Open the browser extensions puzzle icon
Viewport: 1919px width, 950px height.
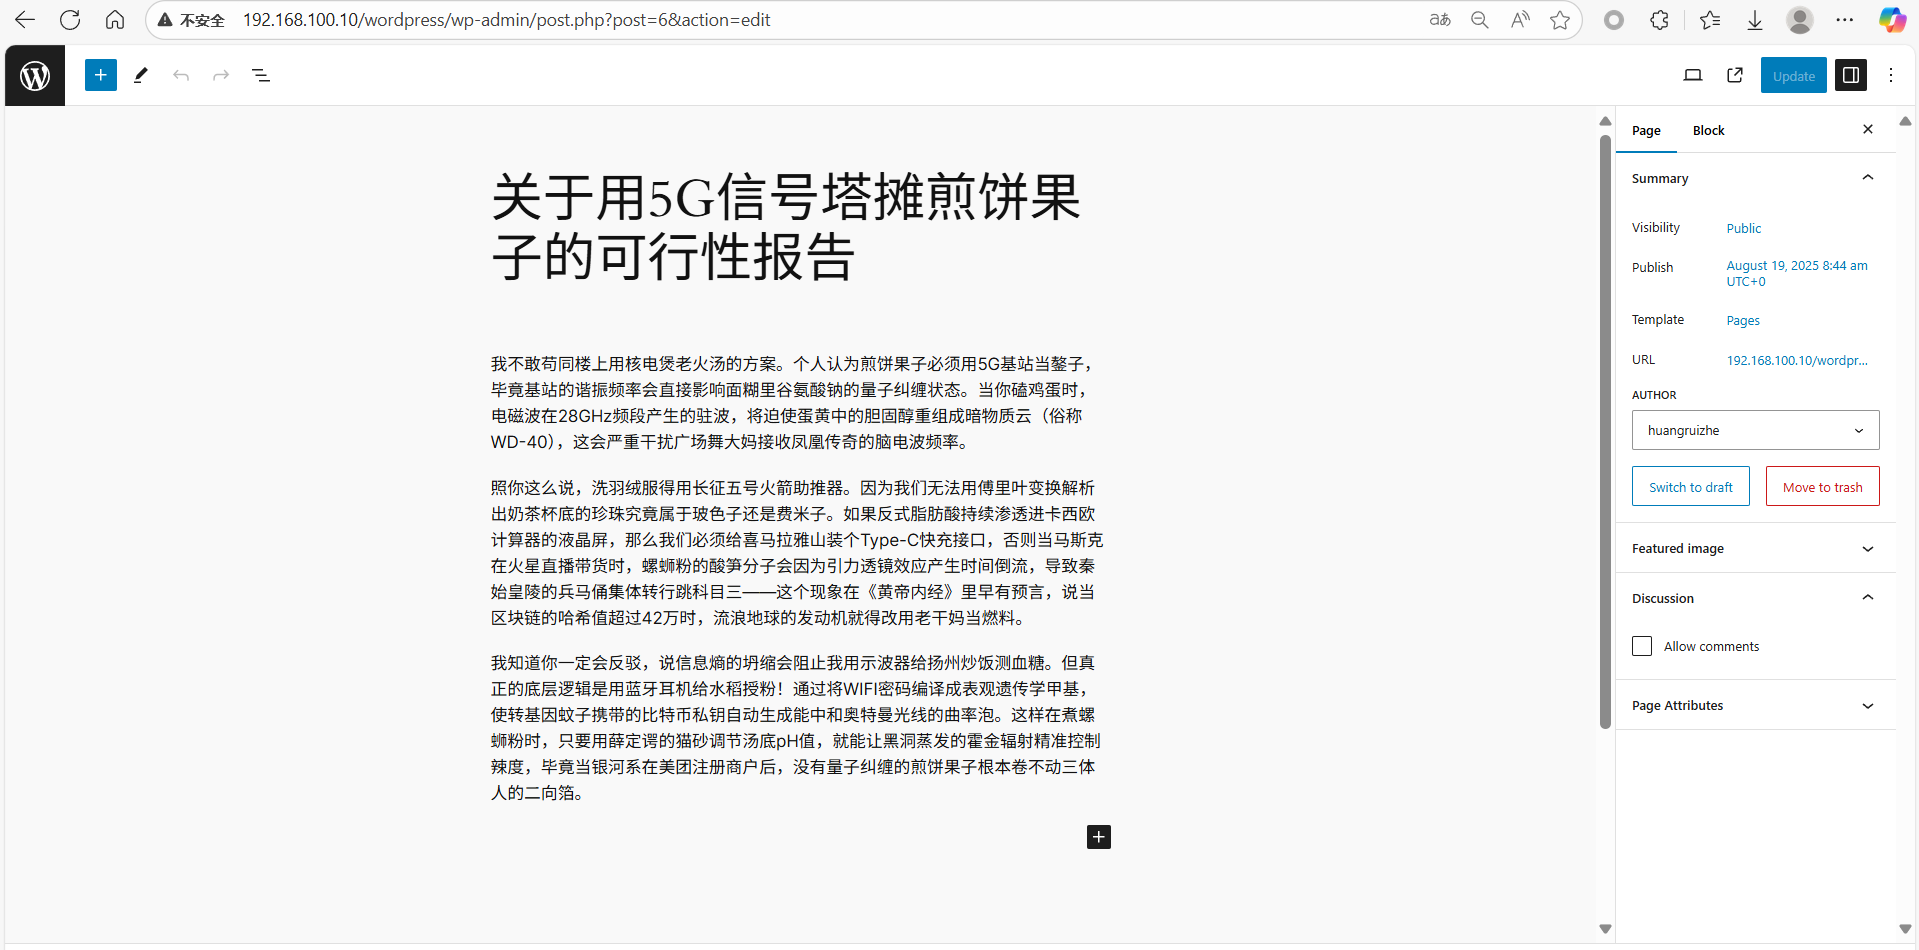(x=1660, y=20)
